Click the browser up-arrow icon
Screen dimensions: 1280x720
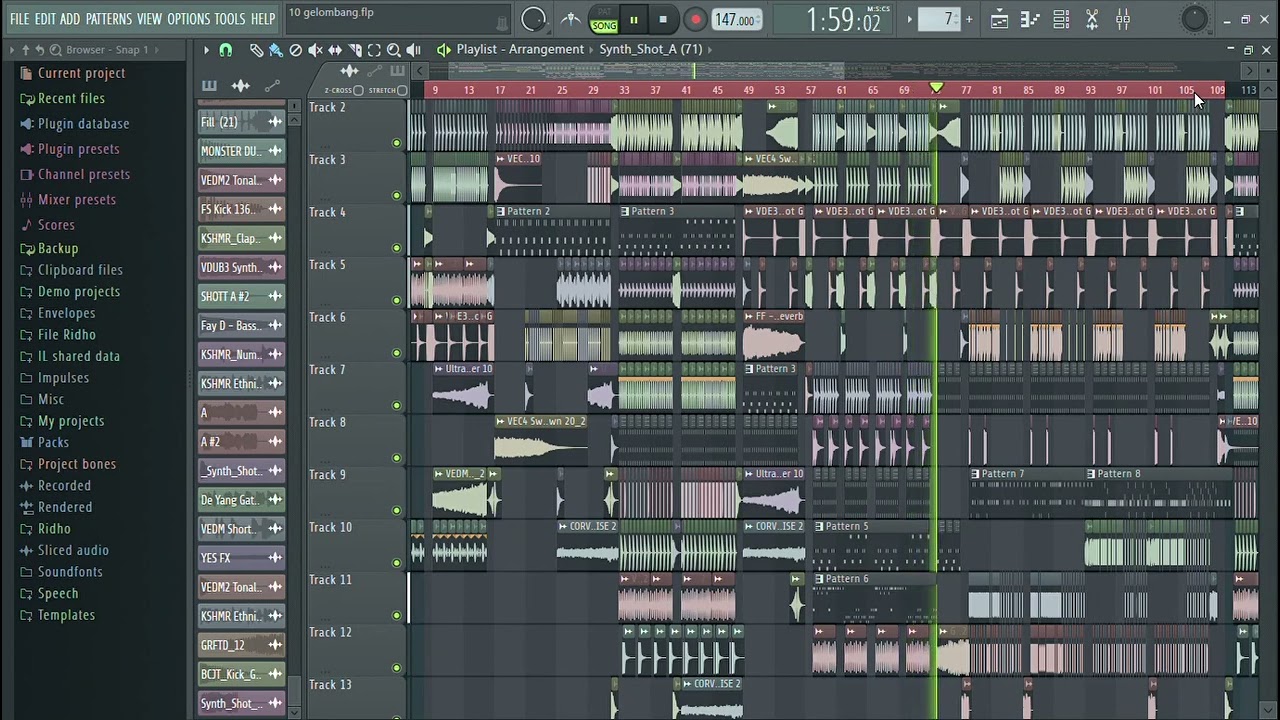click(26, 49)
